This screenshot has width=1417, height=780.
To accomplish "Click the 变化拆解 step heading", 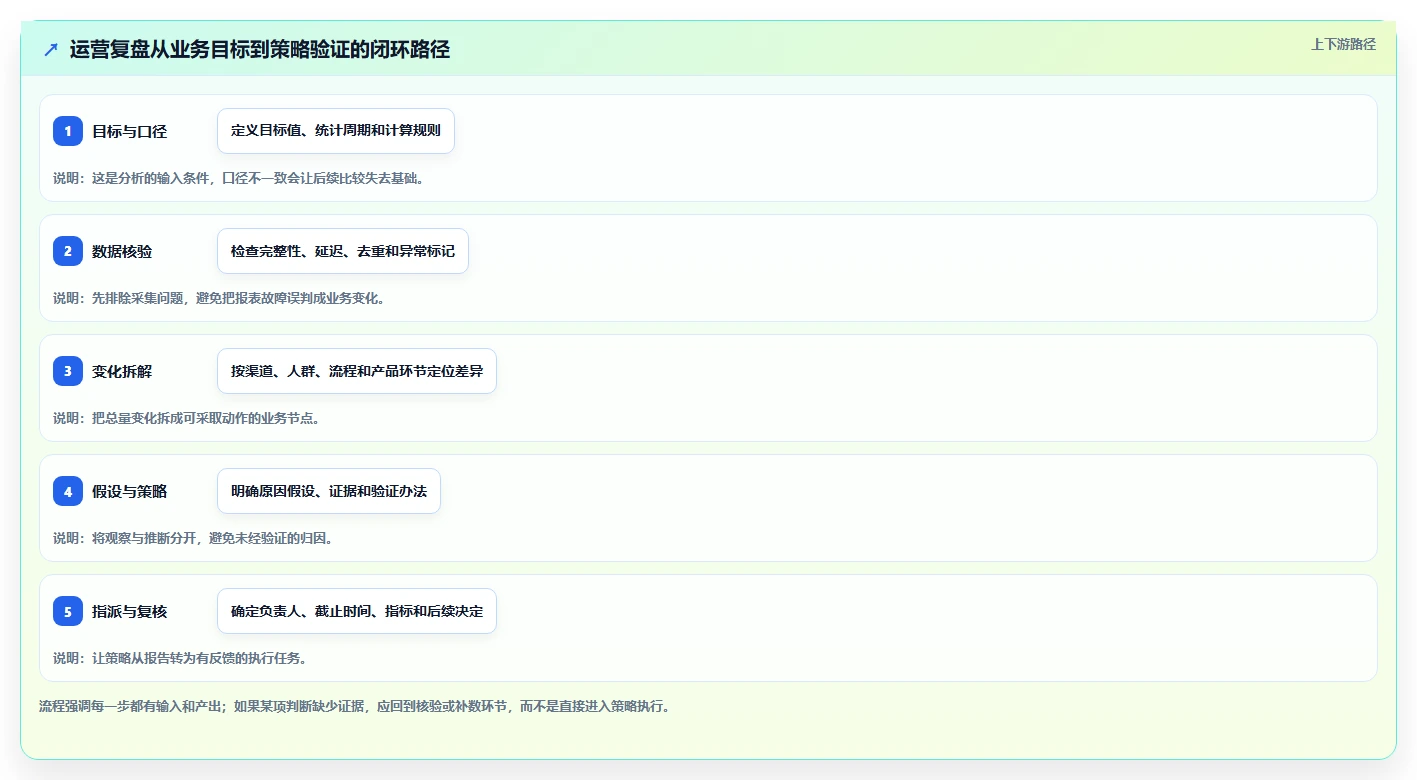I will [x=122, y=371].
